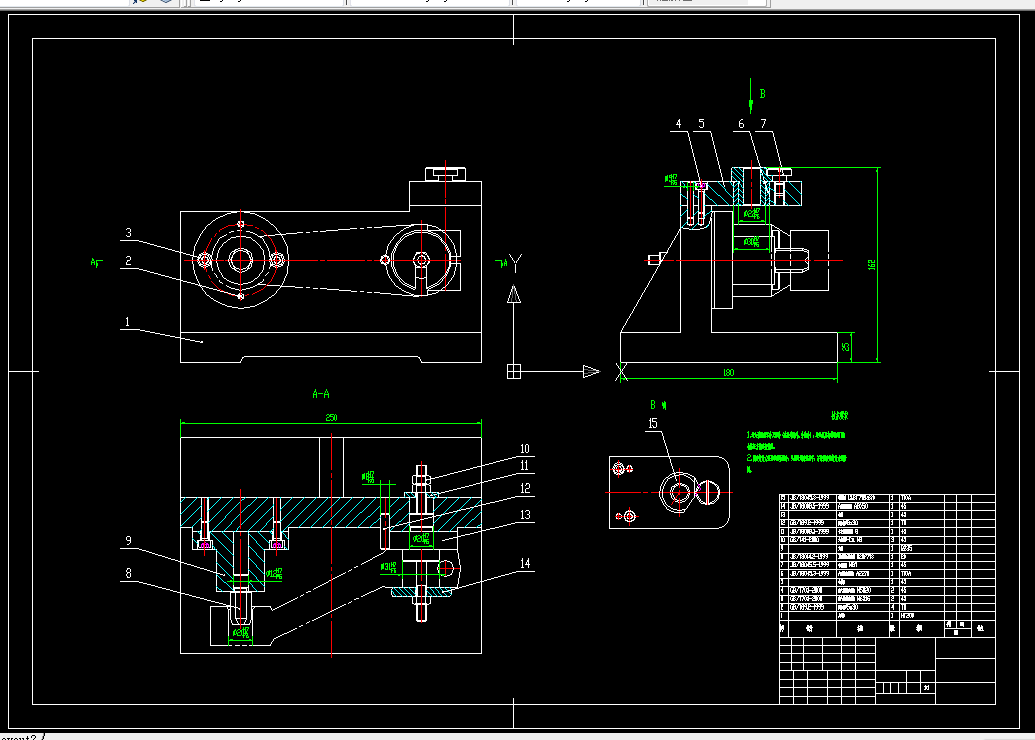
Task: Click callout number 8 in section view
Action: [x=128, y=573]
